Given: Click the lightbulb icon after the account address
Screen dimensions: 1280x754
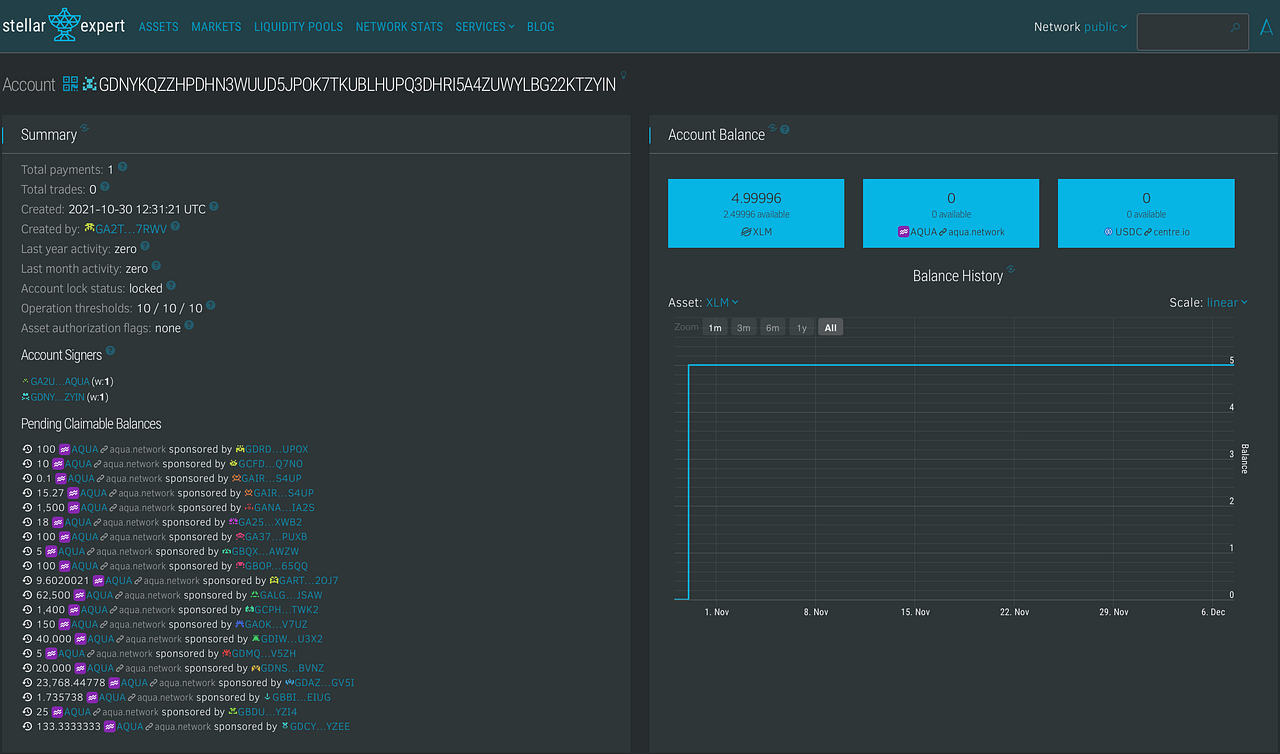Looking at the screenshot, I should pyautogui.click(x=624, y=75).
